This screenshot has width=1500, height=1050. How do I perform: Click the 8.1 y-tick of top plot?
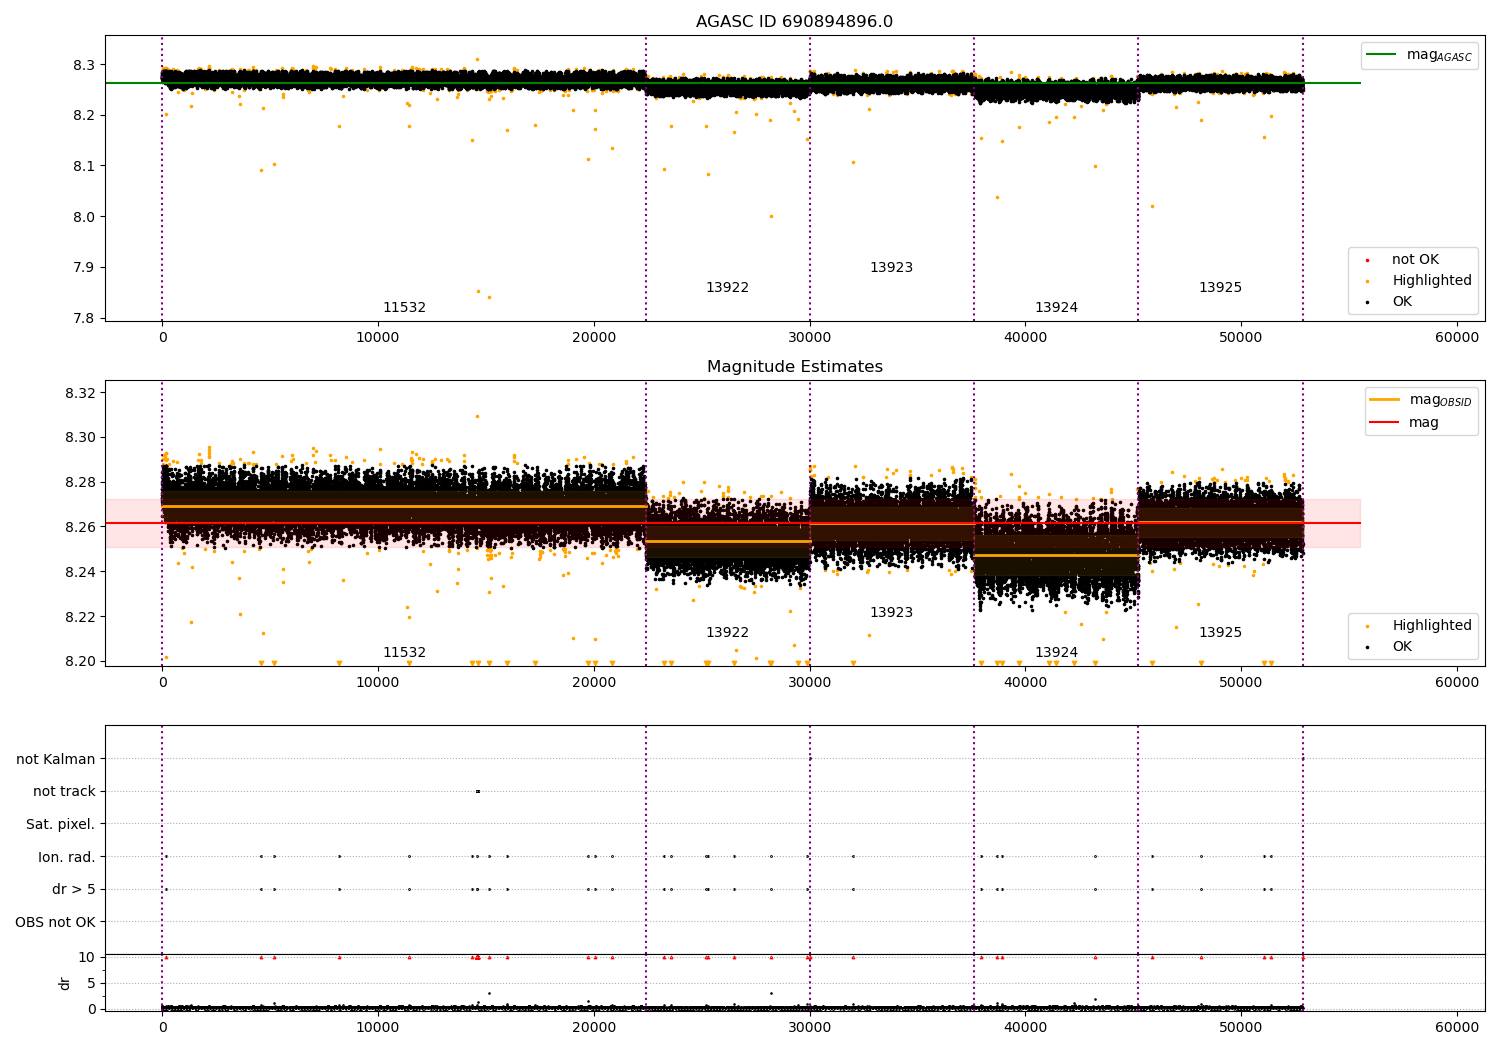pos(84,166)
